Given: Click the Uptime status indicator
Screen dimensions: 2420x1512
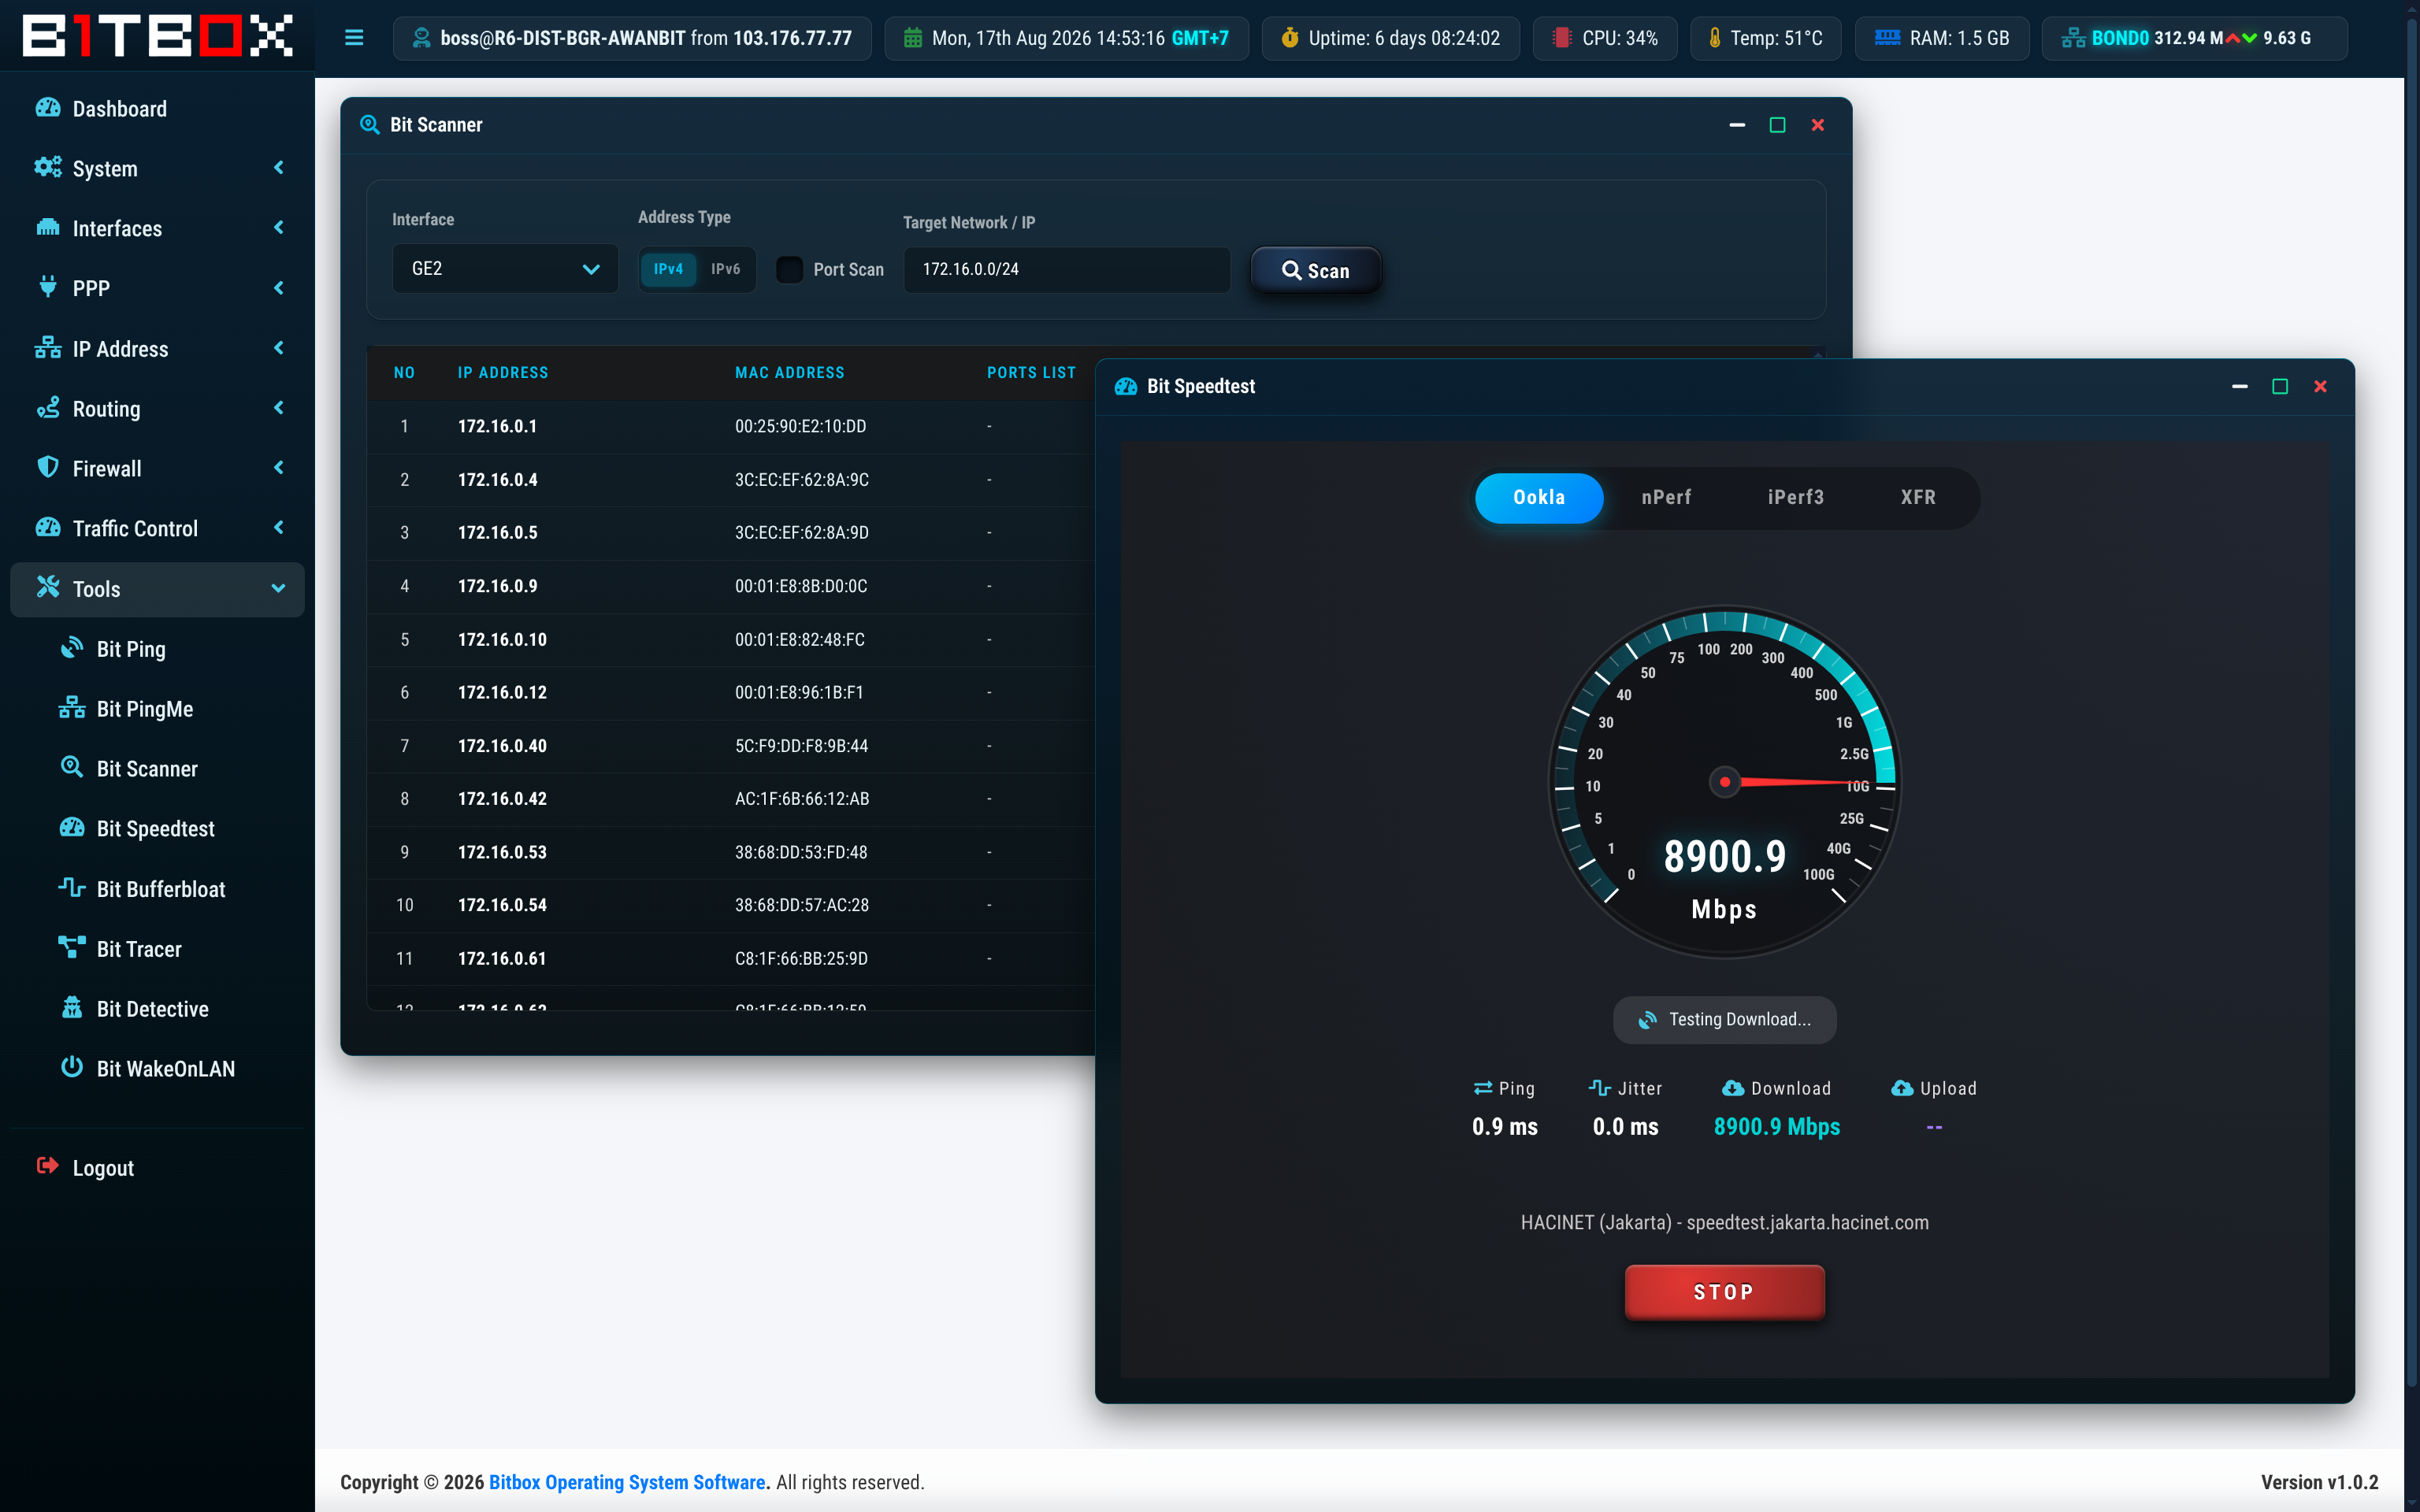Looking at the screenshot, I should click(1391, 38).
